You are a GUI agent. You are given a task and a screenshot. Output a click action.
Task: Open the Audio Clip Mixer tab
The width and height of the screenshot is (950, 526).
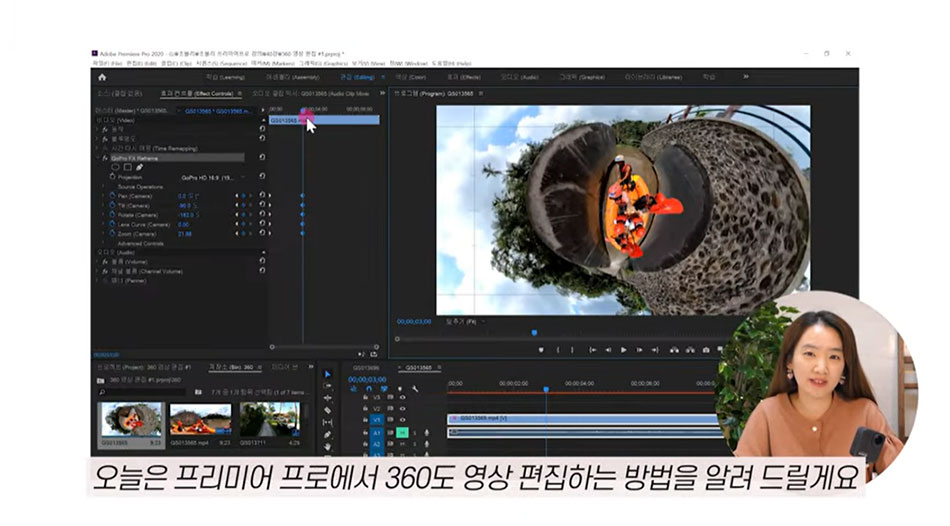coord(311,93)
